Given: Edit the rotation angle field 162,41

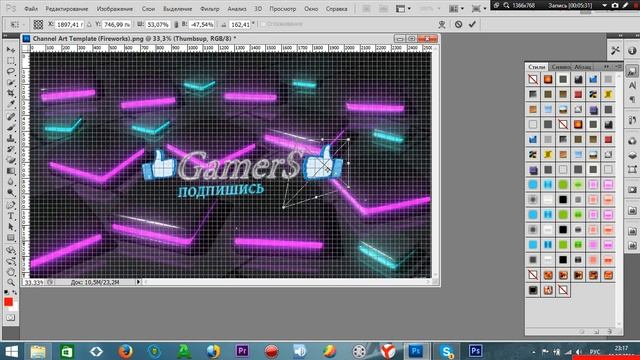Looking at the screenshot, I should pyautogui.click(x=240, y=24).
